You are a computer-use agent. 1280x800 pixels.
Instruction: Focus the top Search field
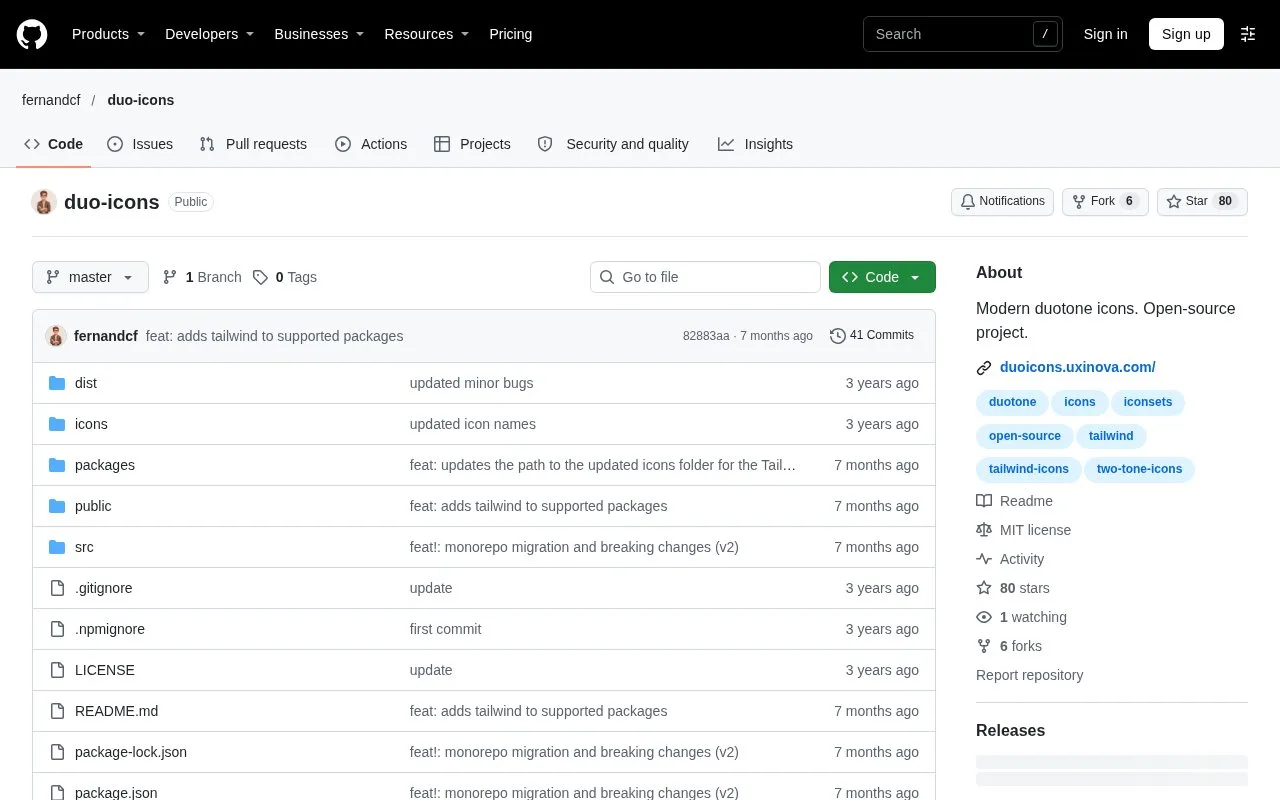point(962,34)
